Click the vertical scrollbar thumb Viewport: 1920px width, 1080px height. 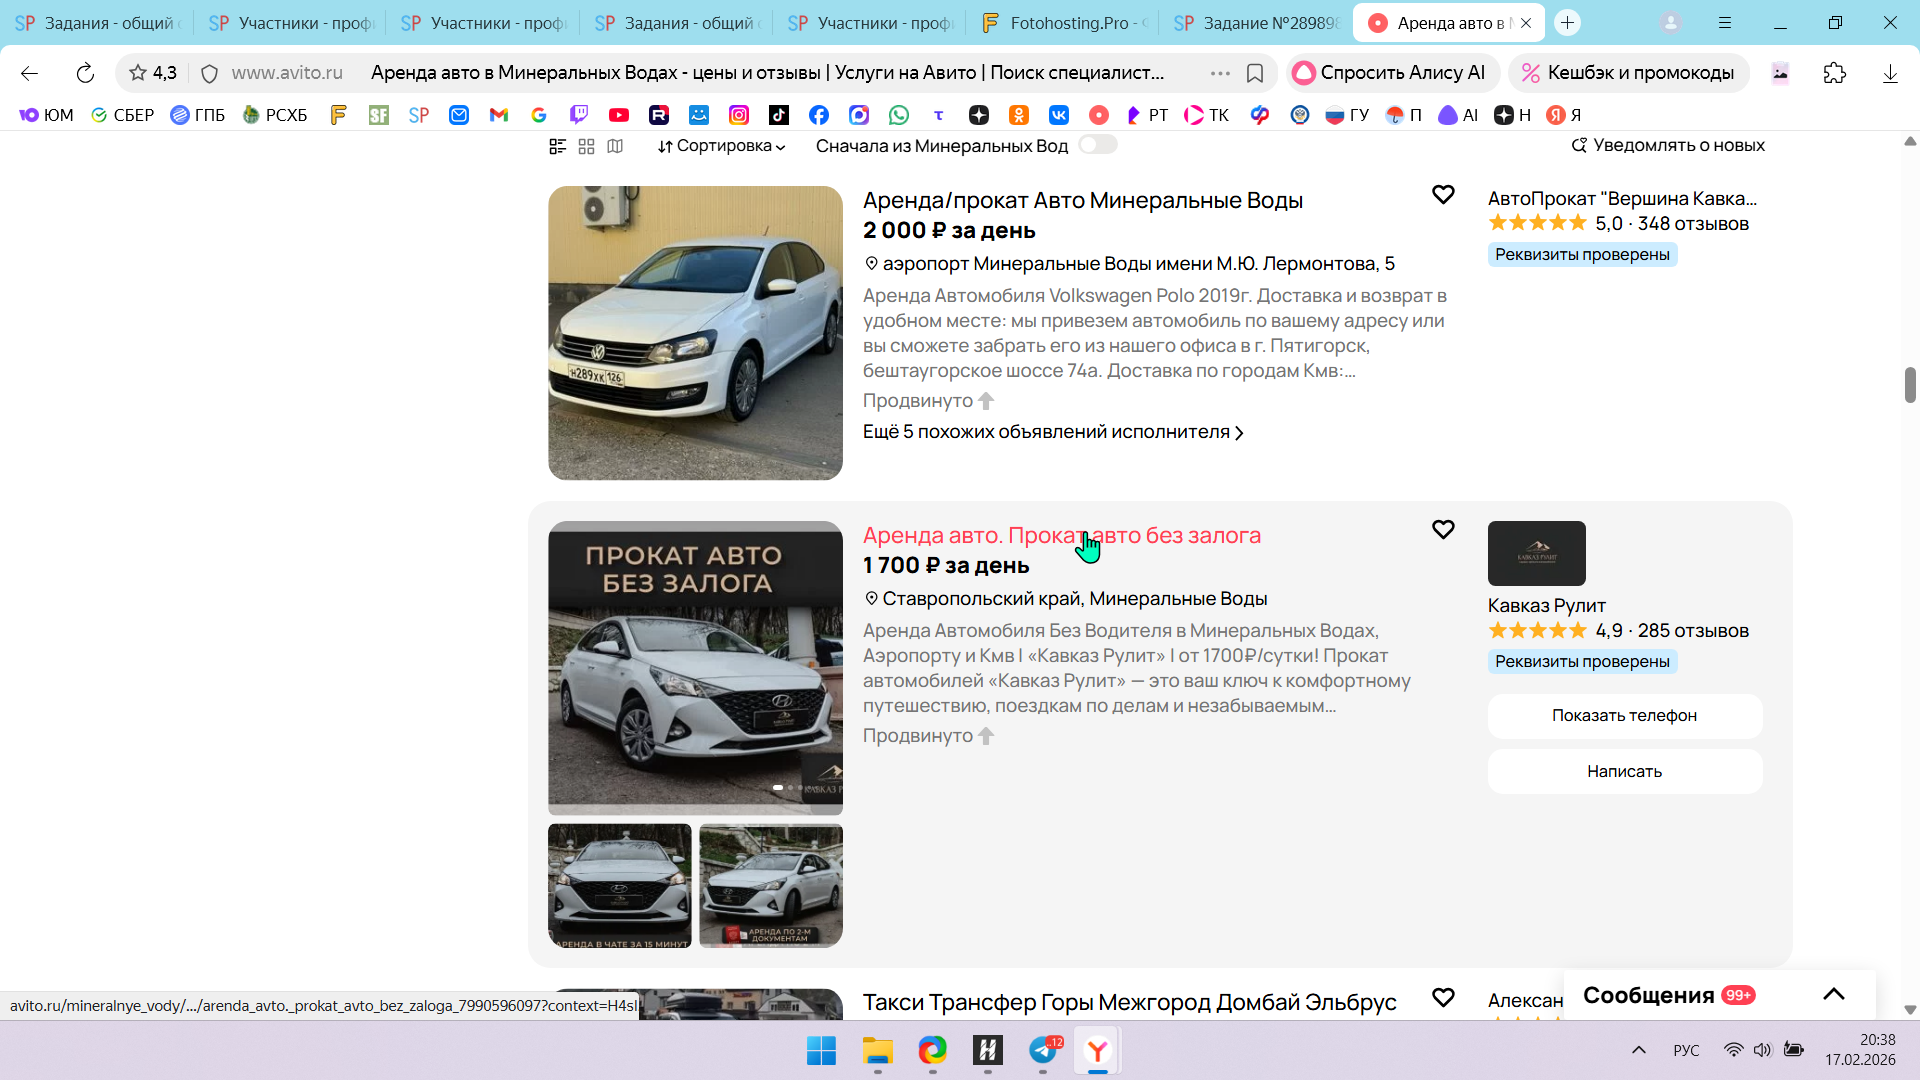1909,385
